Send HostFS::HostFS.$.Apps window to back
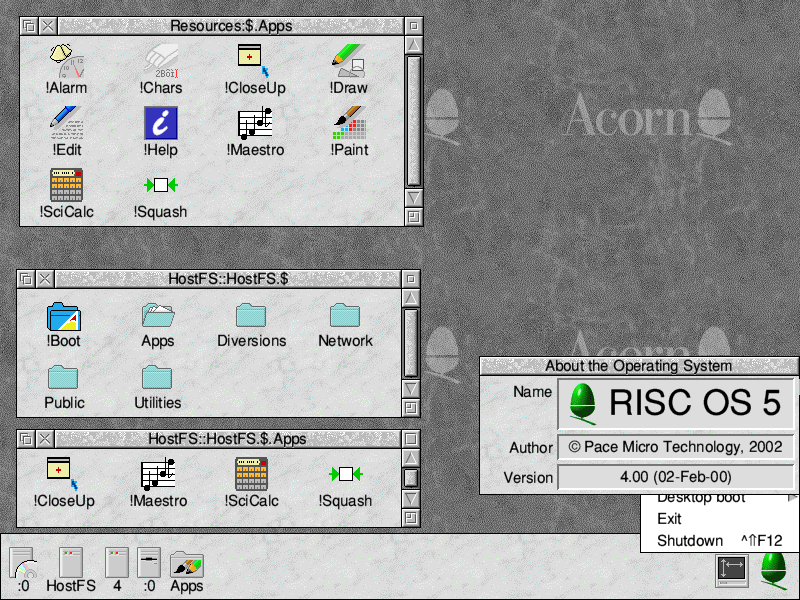 [26, 439]
